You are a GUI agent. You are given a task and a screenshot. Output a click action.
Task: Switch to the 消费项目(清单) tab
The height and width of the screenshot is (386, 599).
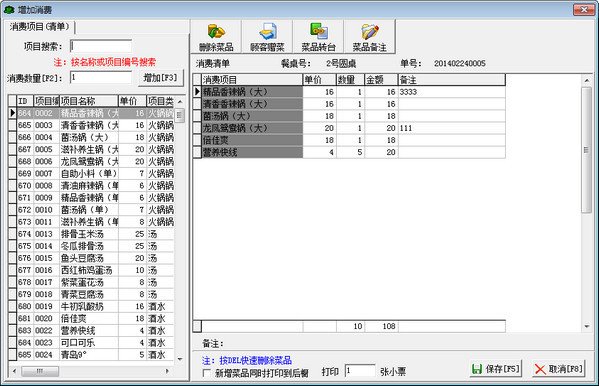coord(40,27)
